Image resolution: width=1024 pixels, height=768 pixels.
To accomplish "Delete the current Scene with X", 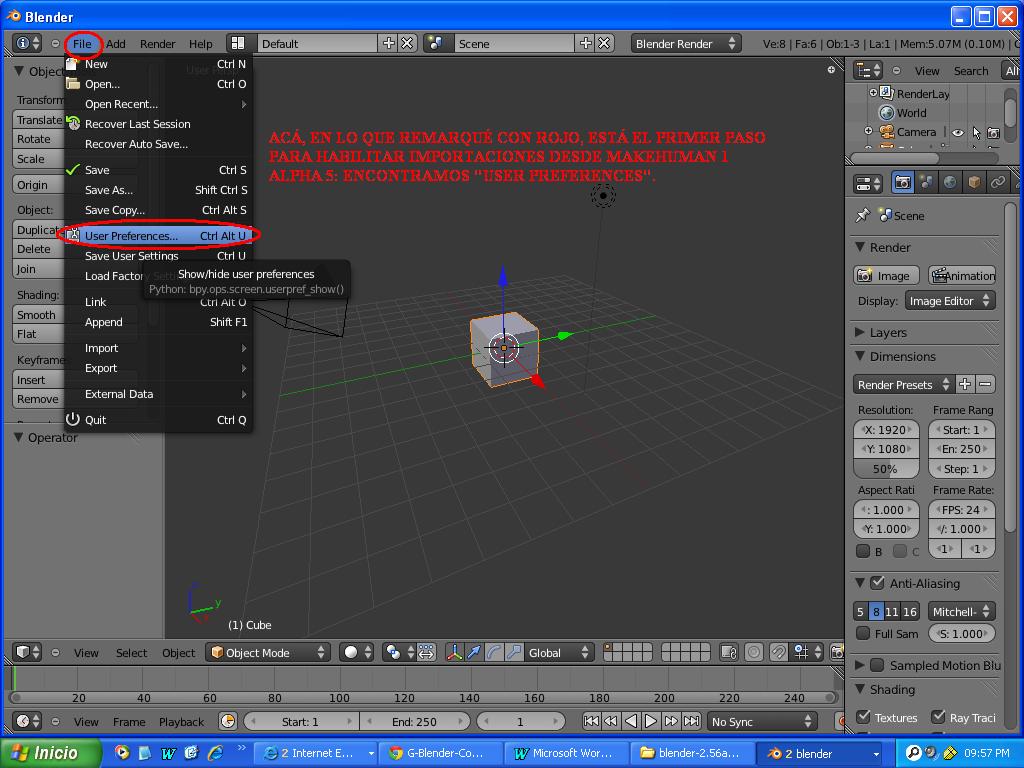I will point(604,43).
